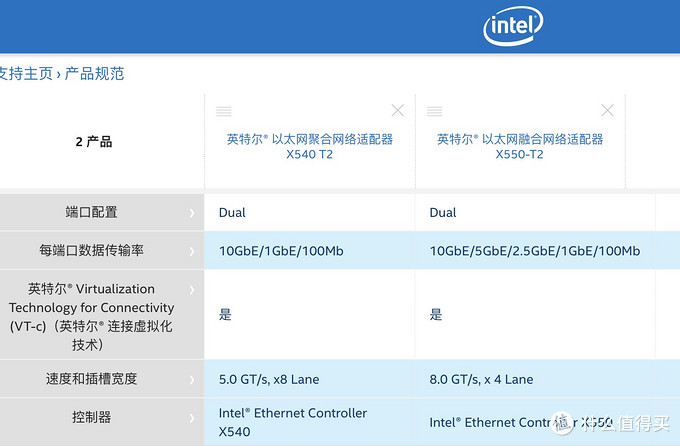
Task: Remove the X550-T2 product from comparison
Action: tap(608, 111)
